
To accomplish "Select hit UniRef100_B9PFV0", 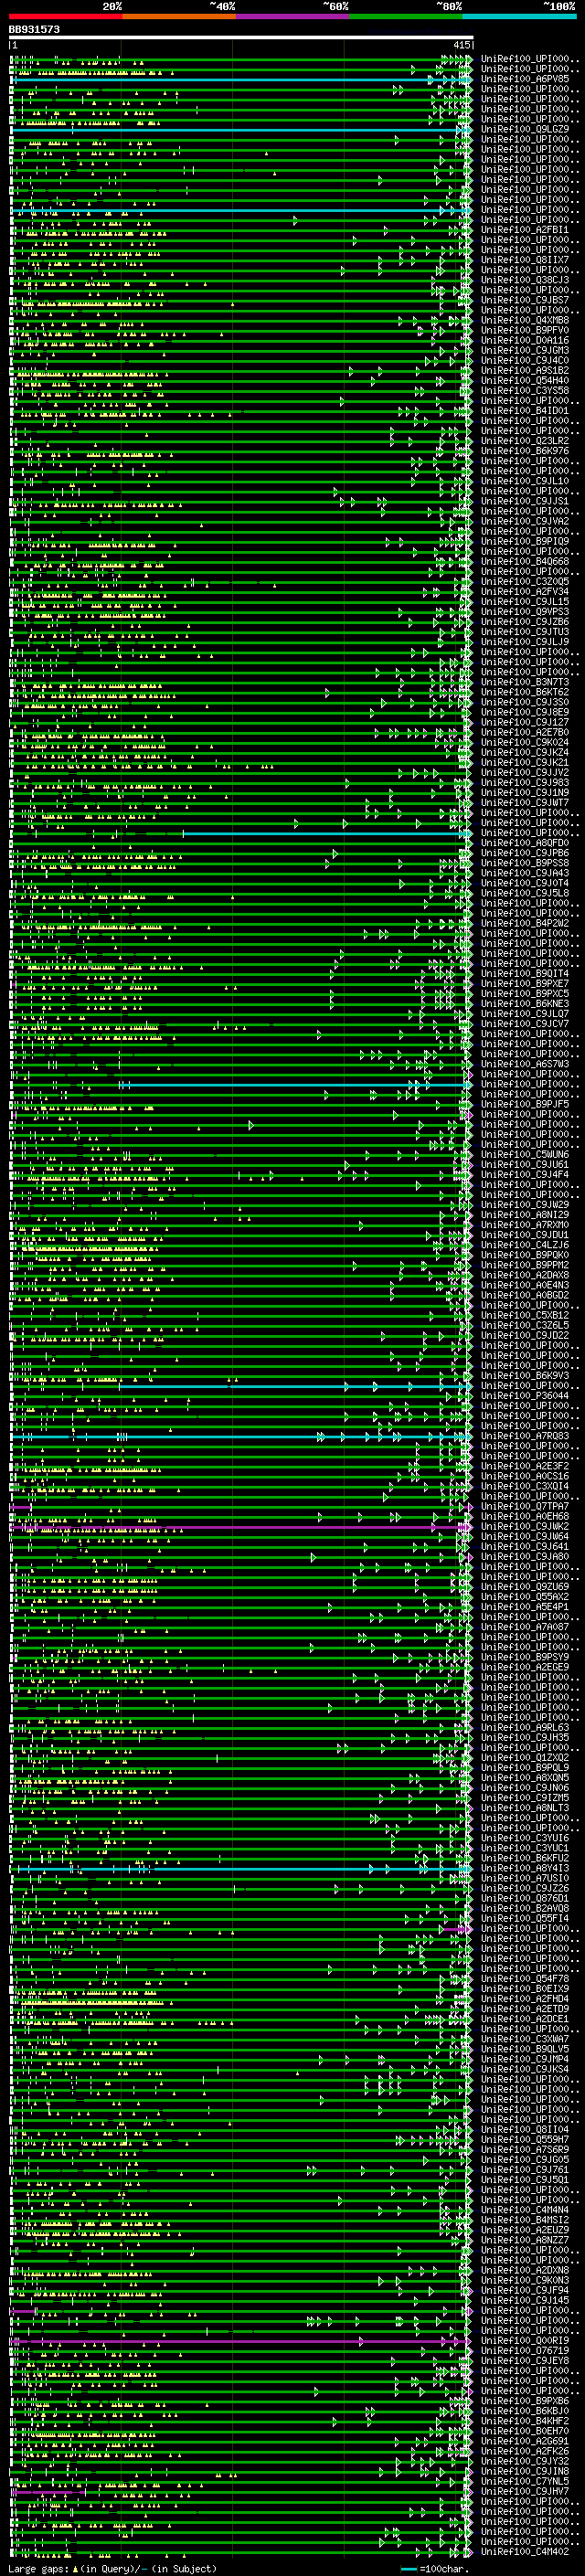I will click(x=525, y=330).
